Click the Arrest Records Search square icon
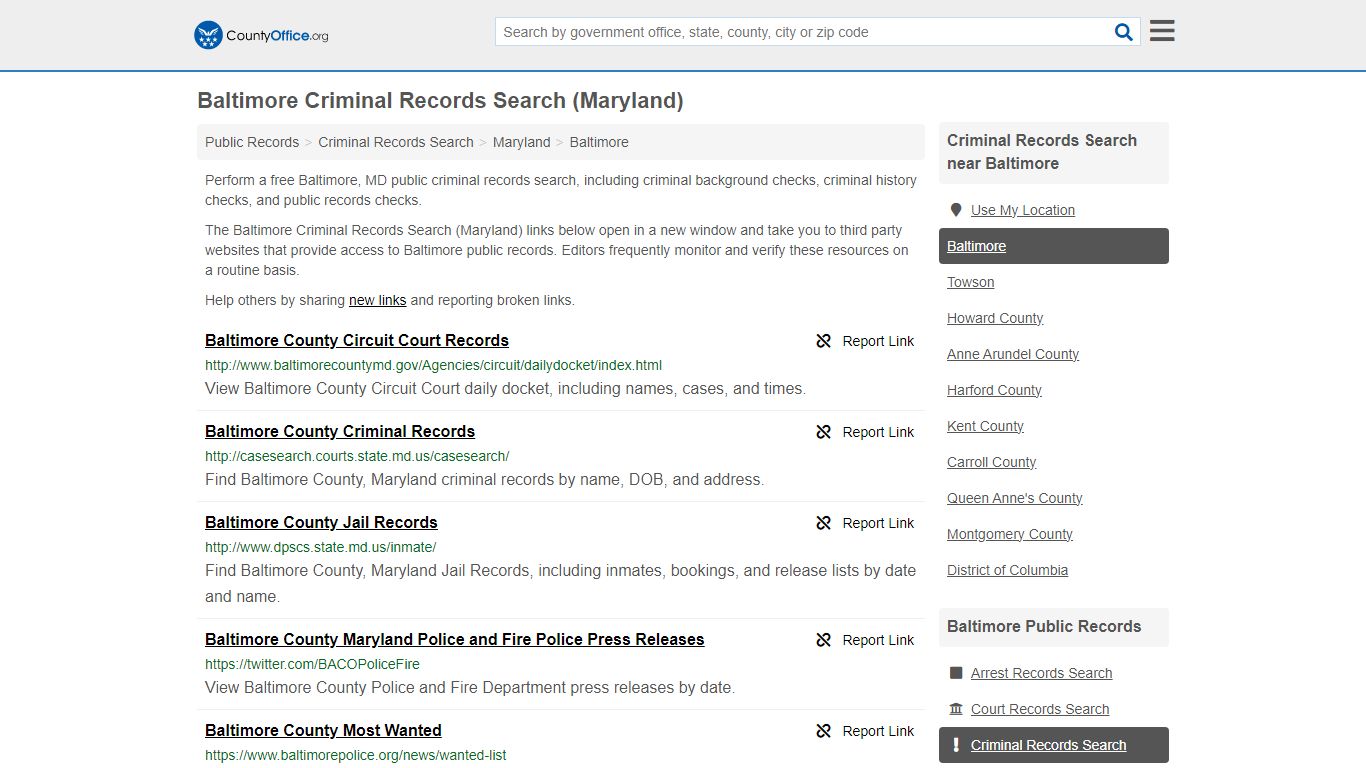 click(x=956, y=673)
